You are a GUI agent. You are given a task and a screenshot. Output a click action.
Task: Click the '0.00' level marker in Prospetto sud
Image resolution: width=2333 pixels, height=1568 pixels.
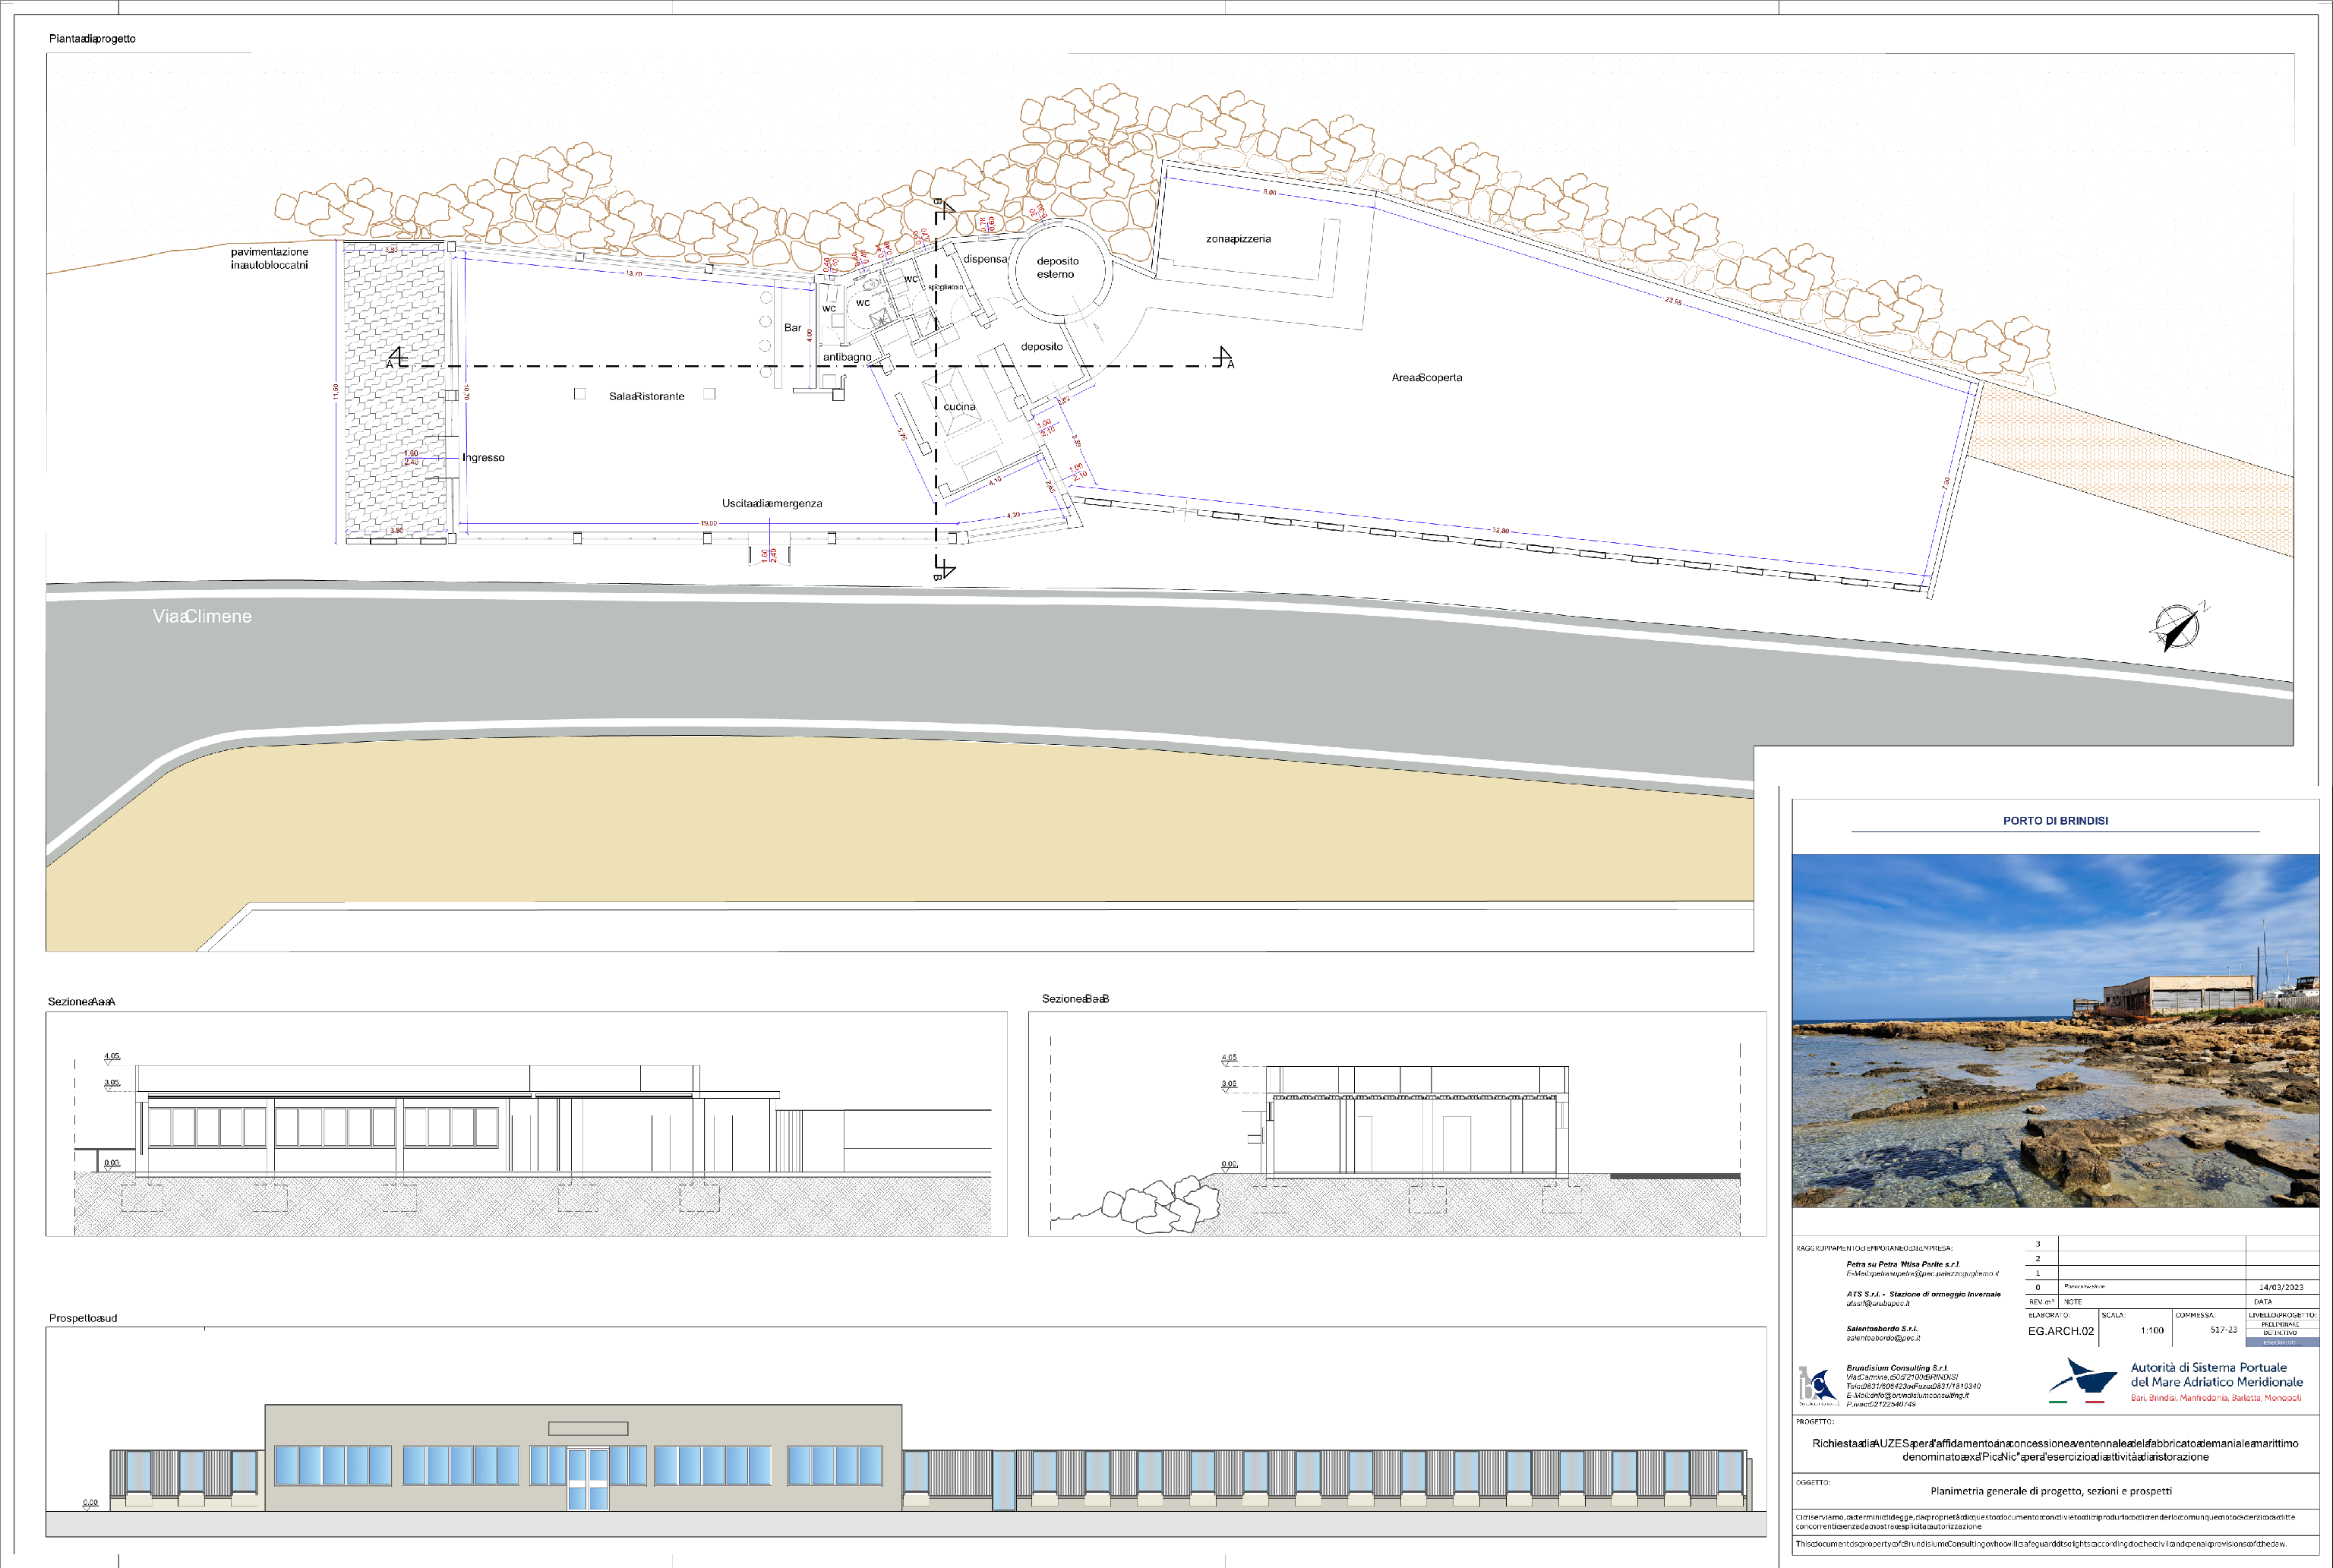(90, 1503)
